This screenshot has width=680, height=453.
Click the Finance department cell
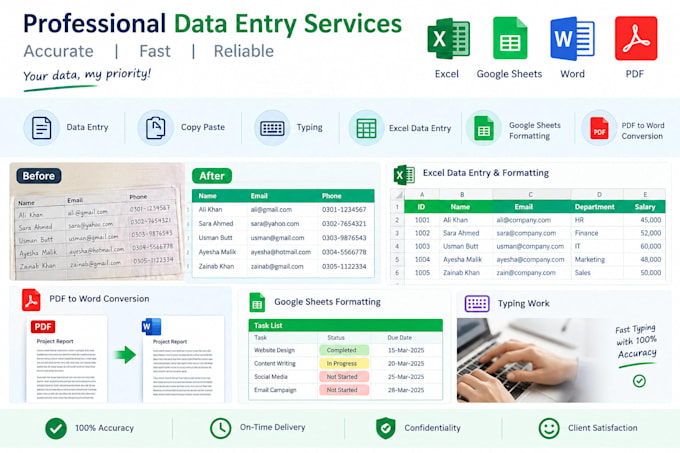click(x=597, y=233)
